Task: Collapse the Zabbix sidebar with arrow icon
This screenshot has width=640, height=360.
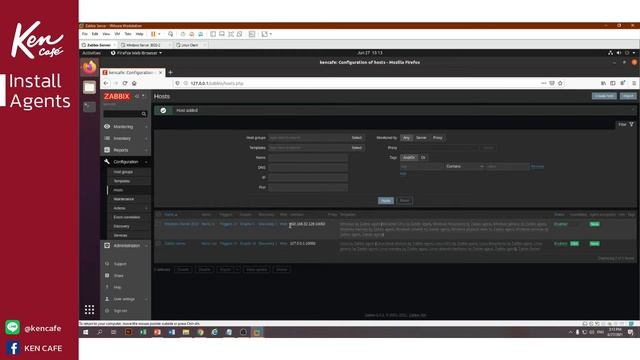Action: [137, 96]
